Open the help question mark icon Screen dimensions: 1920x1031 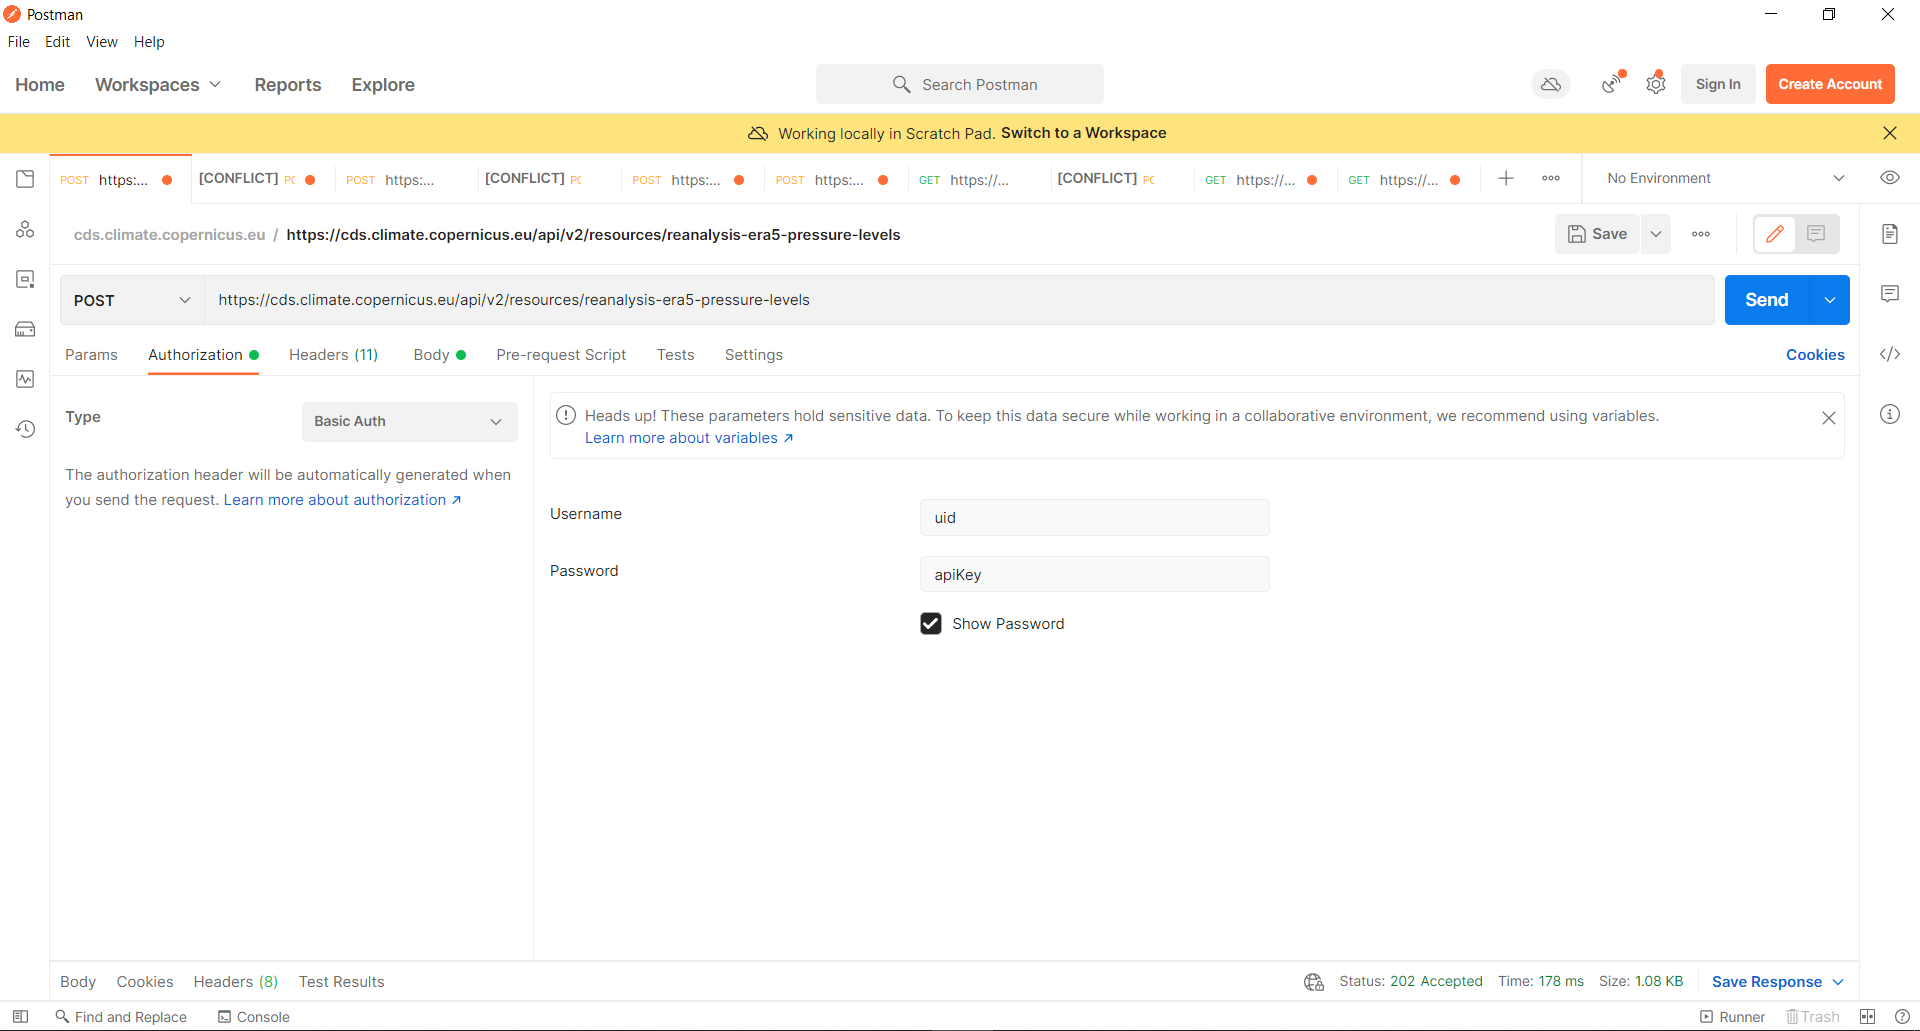(1902, 1017)
